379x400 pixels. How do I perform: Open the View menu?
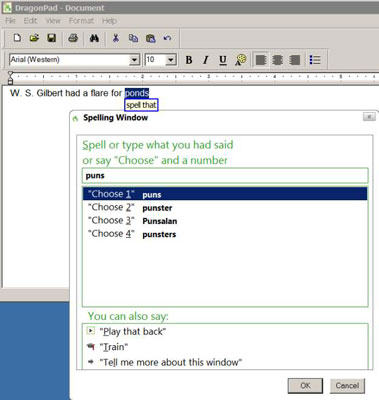point(53,21)
